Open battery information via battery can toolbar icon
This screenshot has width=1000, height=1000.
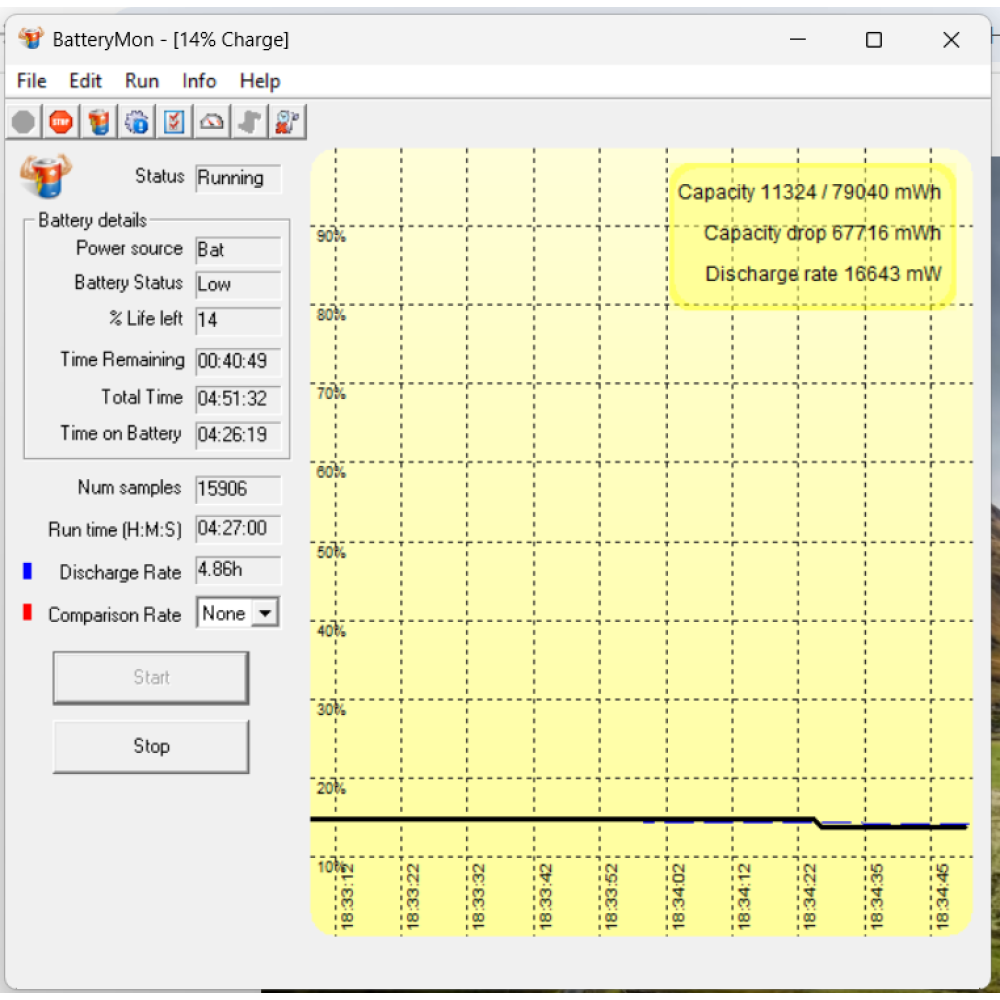coord(98,123)
